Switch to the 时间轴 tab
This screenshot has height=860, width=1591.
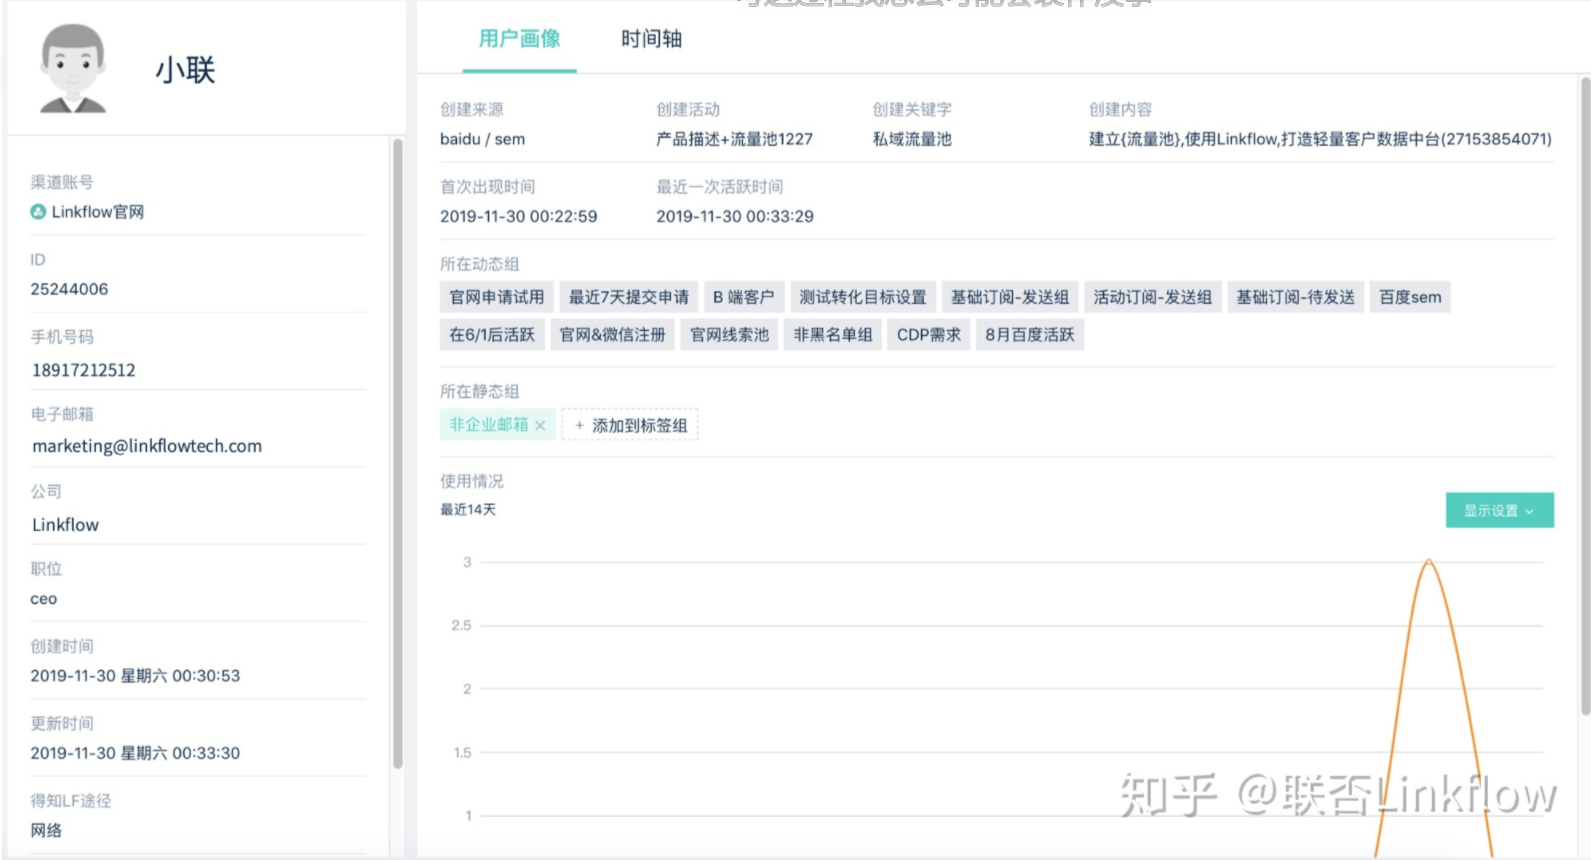(651, 39)
